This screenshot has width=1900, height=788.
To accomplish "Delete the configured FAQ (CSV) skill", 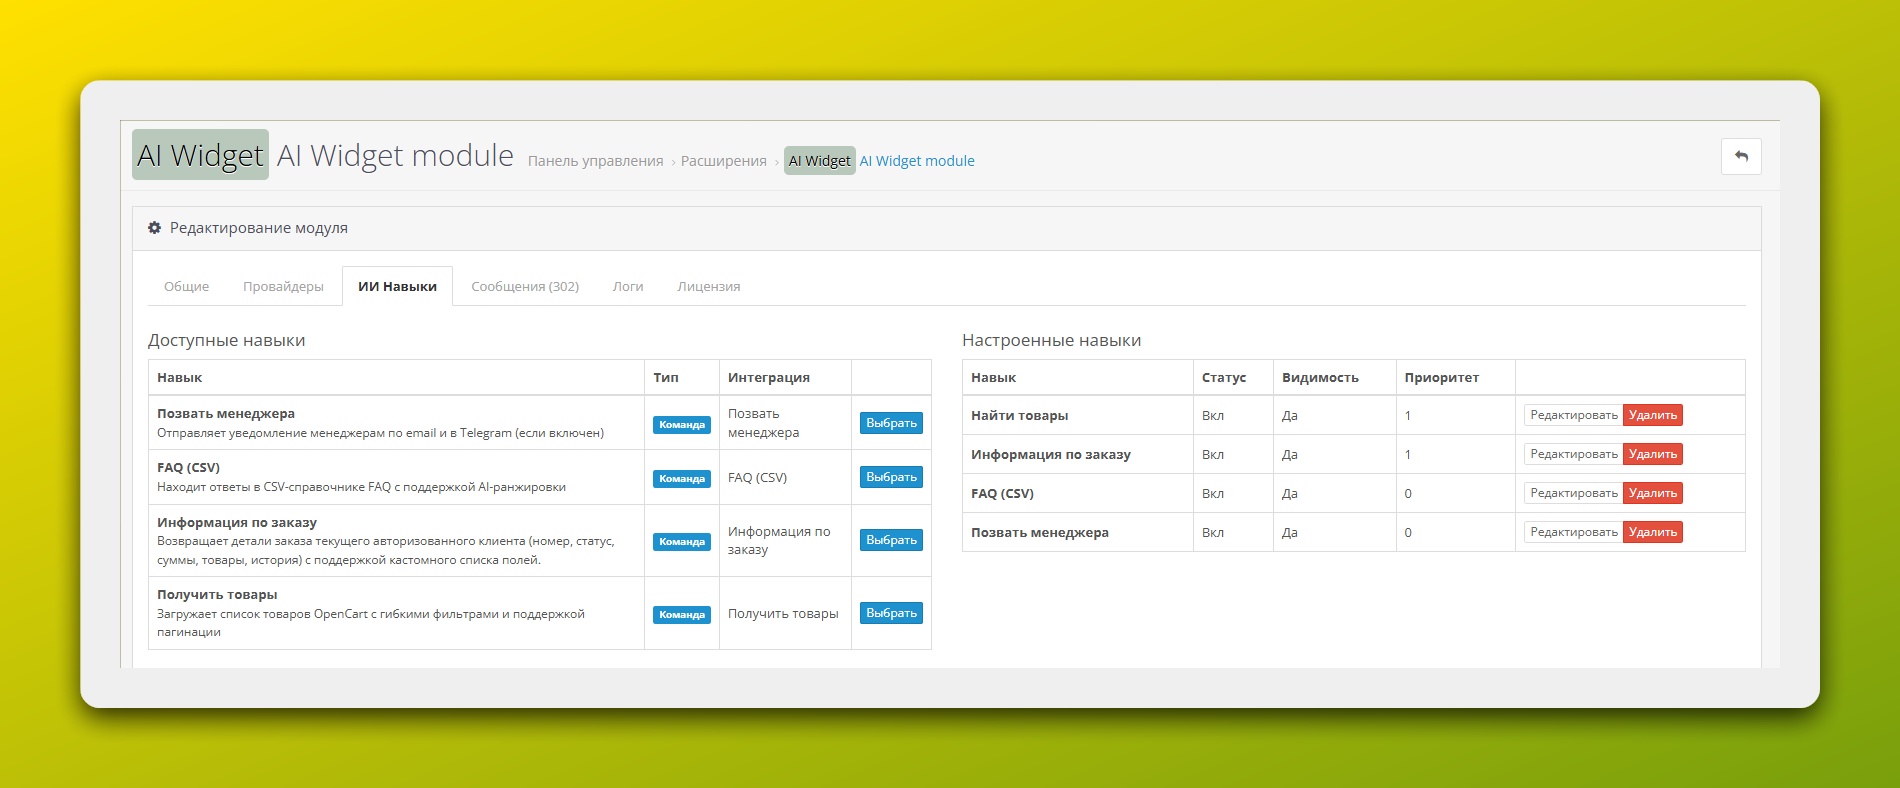I will pyautogui.click(x=1652, y=493).
